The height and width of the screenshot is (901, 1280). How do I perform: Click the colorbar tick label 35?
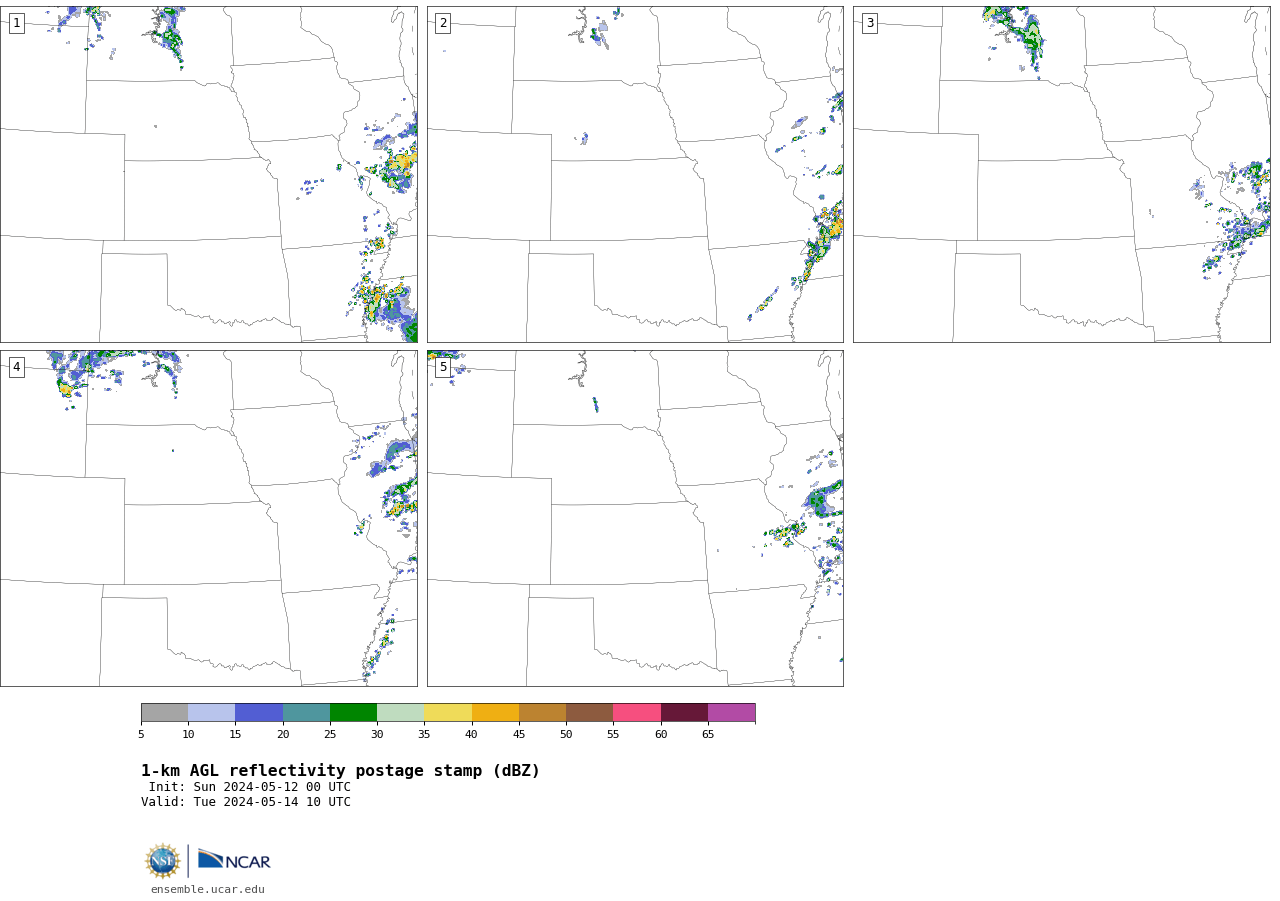click(424, 734)
